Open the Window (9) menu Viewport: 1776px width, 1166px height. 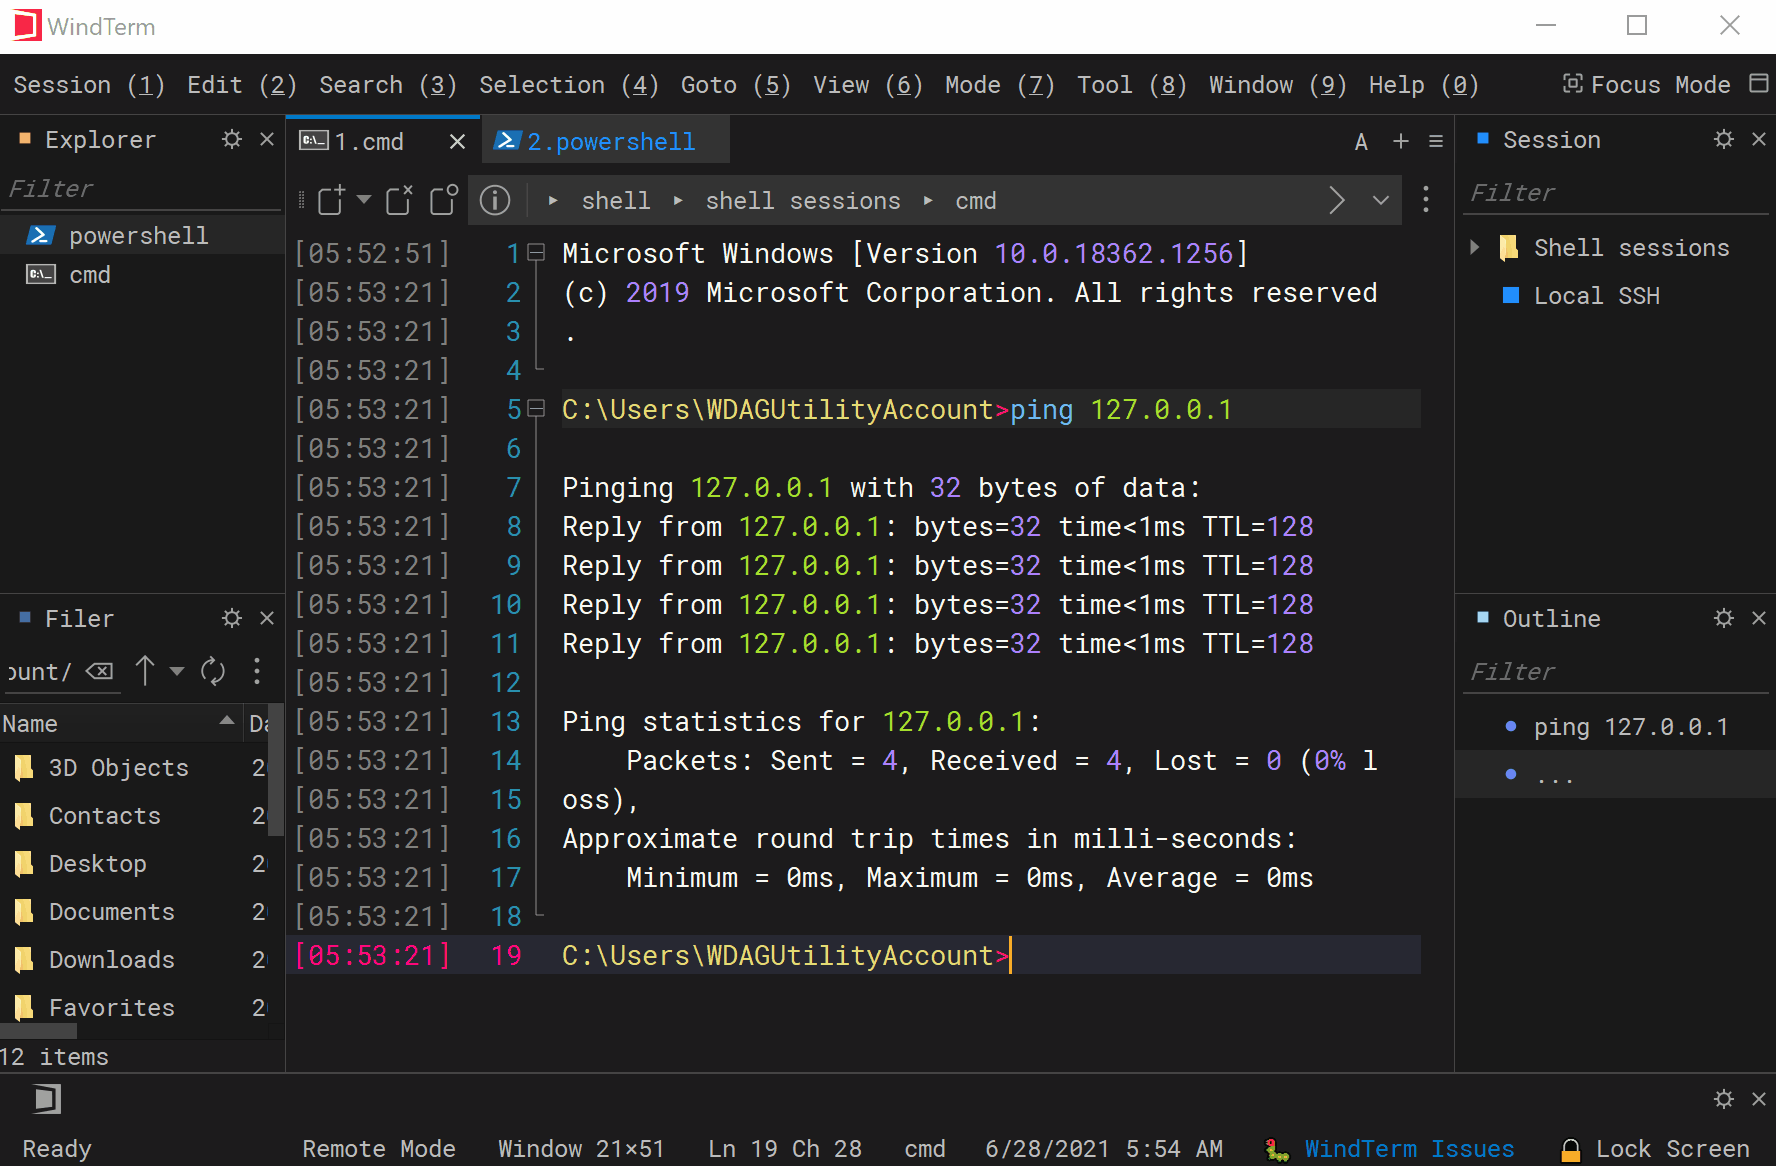tap(1278, 85)
